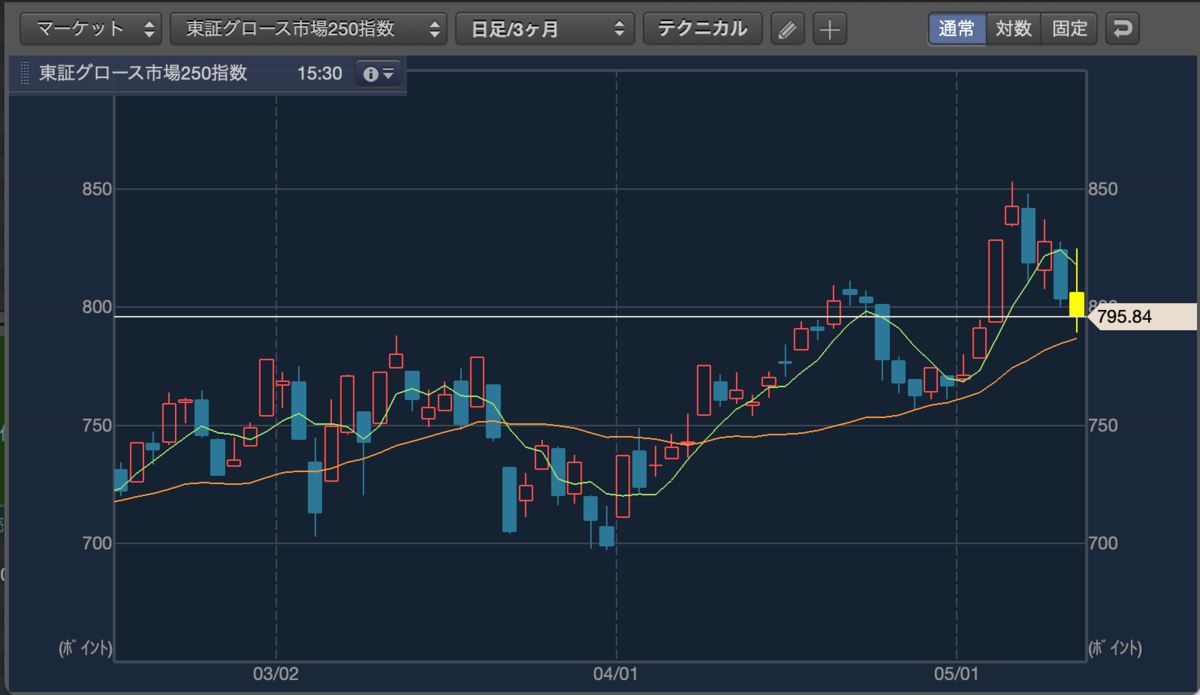Click the 15:30 time stamp

pos(319,75)
